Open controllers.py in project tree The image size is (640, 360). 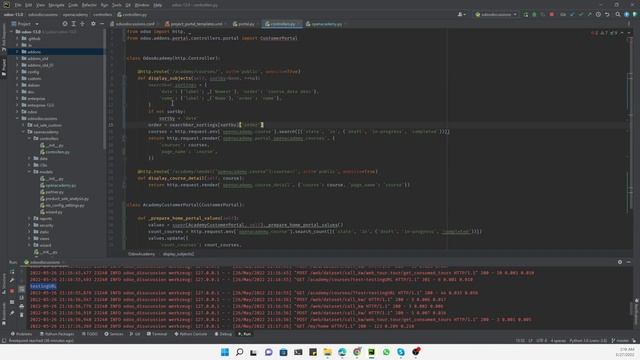tap(55, 152)
